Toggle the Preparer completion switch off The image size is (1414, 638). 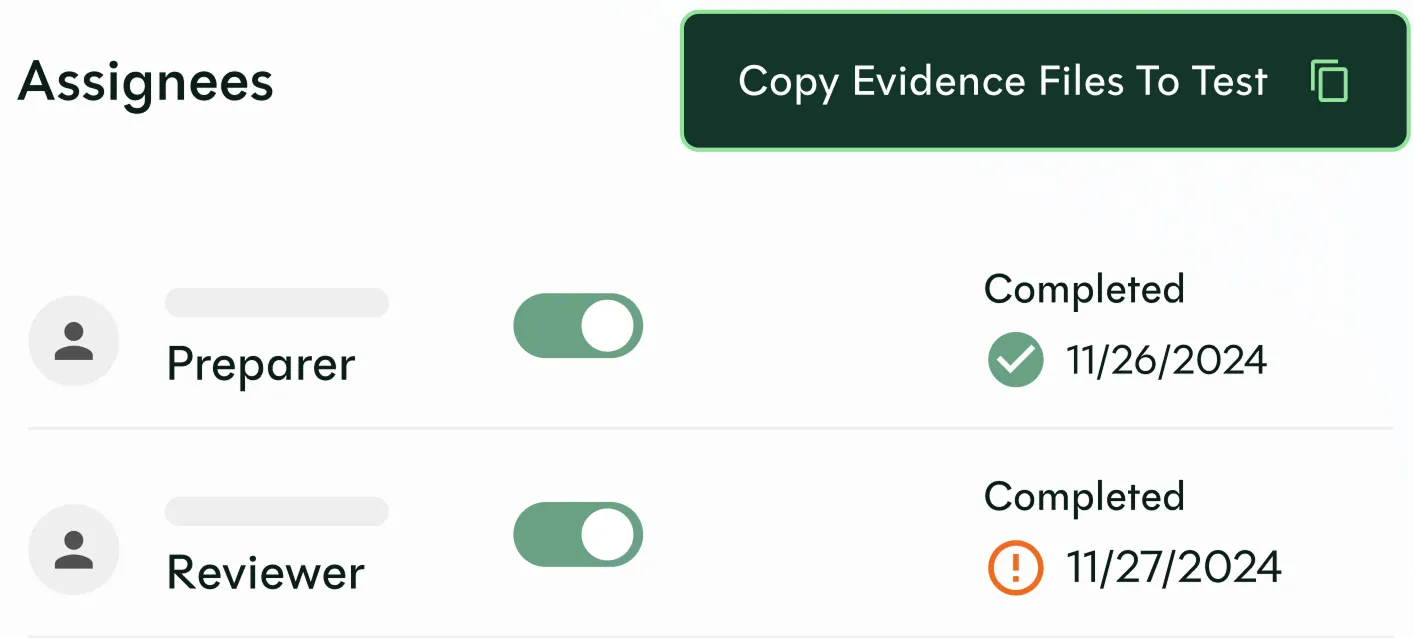578,326
